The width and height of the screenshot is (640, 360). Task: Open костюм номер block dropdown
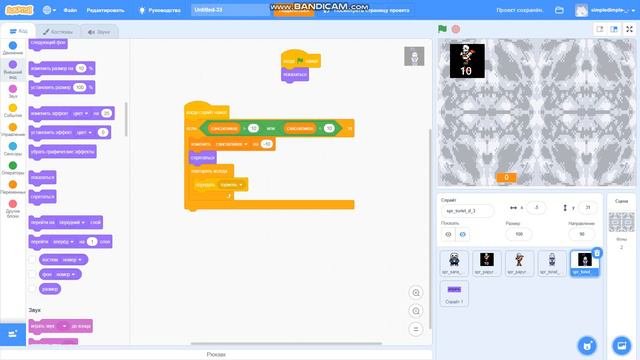(x=72, y=260)
